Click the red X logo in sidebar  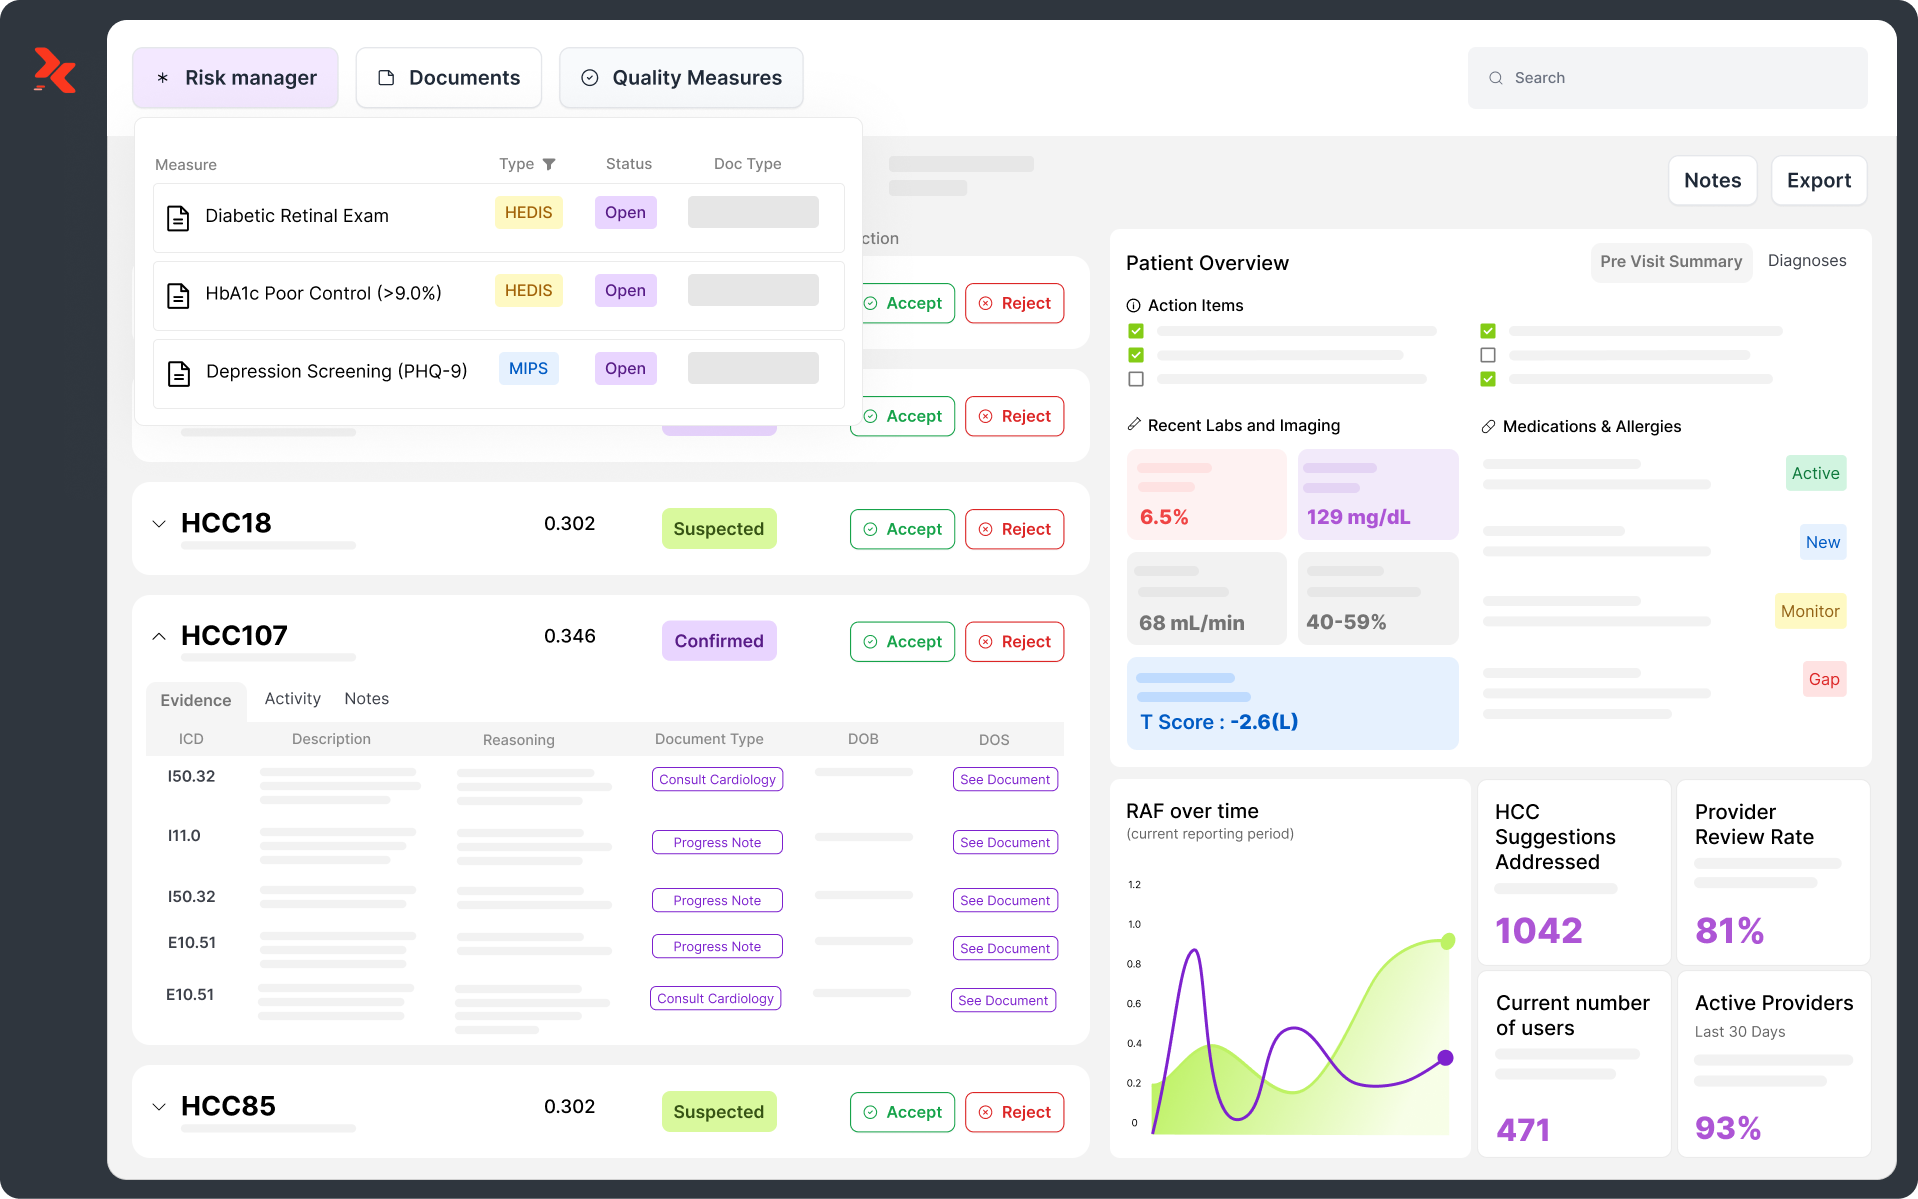[x=55, y=71]
